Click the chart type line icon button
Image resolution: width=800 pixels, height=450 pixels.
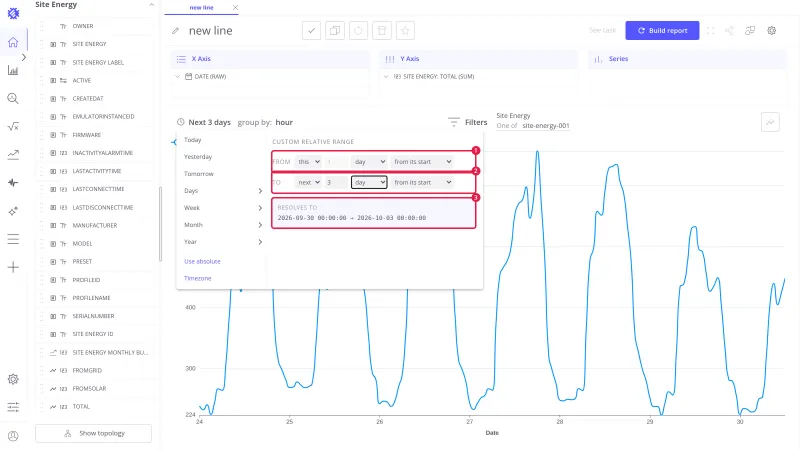[770, 122]
